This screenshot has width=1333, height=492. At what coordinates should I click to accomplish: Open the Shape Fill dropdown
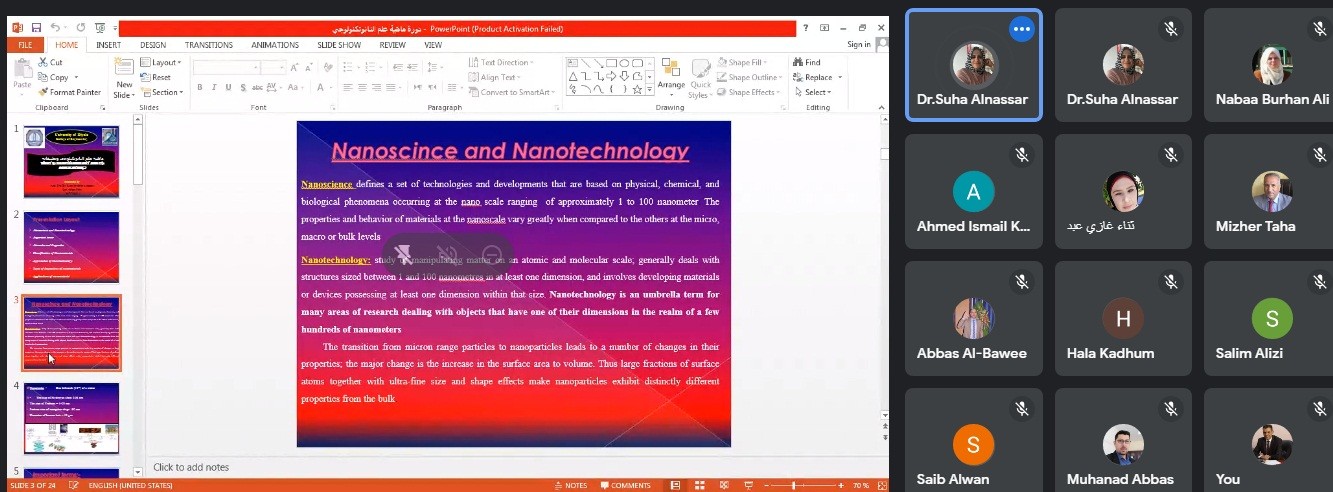[742, 62]
